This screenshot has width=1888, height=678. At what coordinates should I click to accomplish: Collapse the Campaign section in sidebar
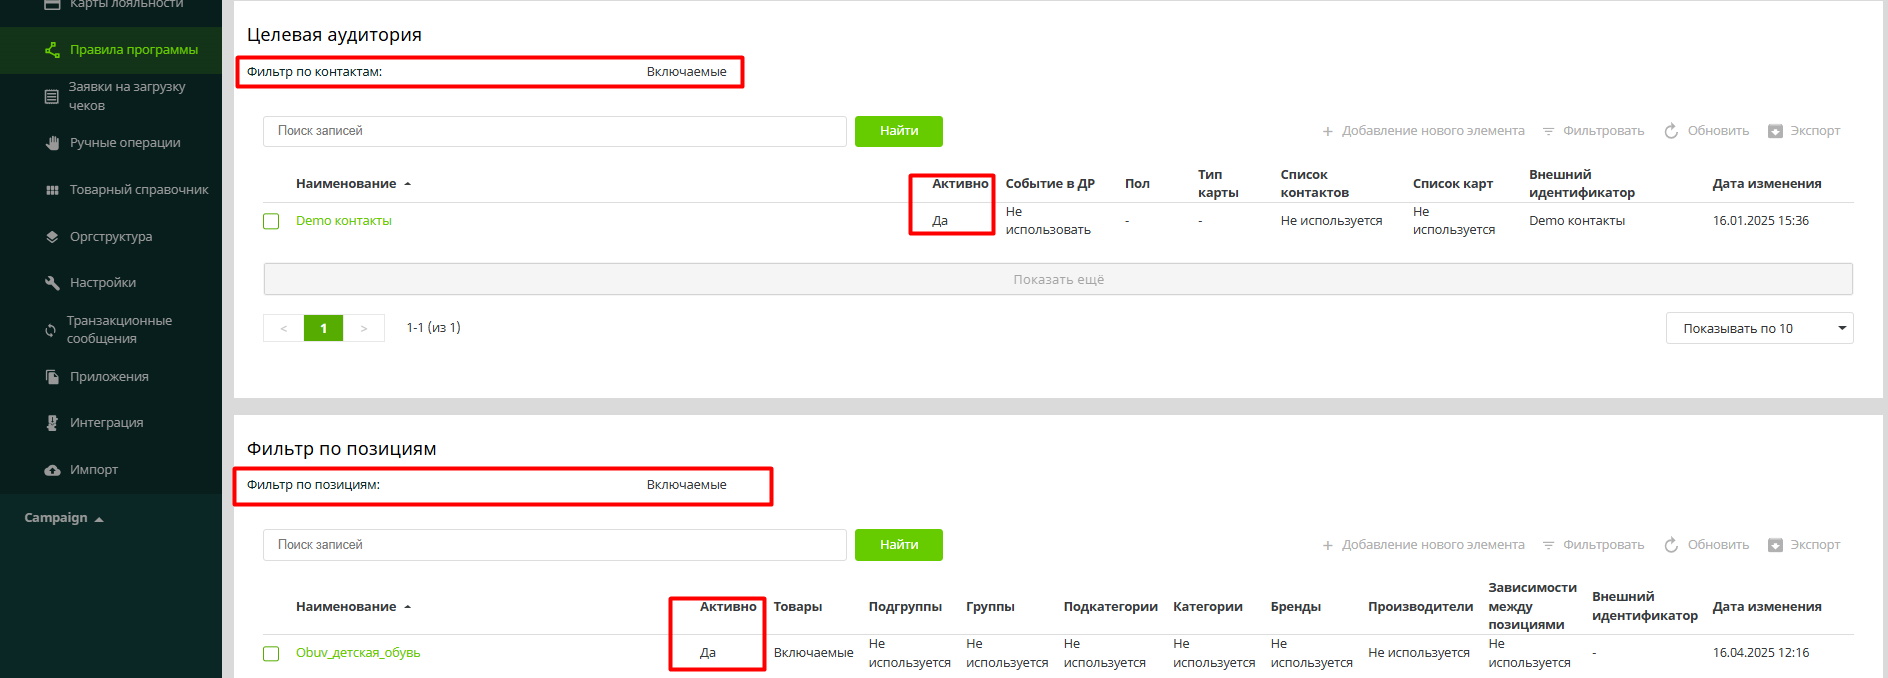tap(64, 518)
